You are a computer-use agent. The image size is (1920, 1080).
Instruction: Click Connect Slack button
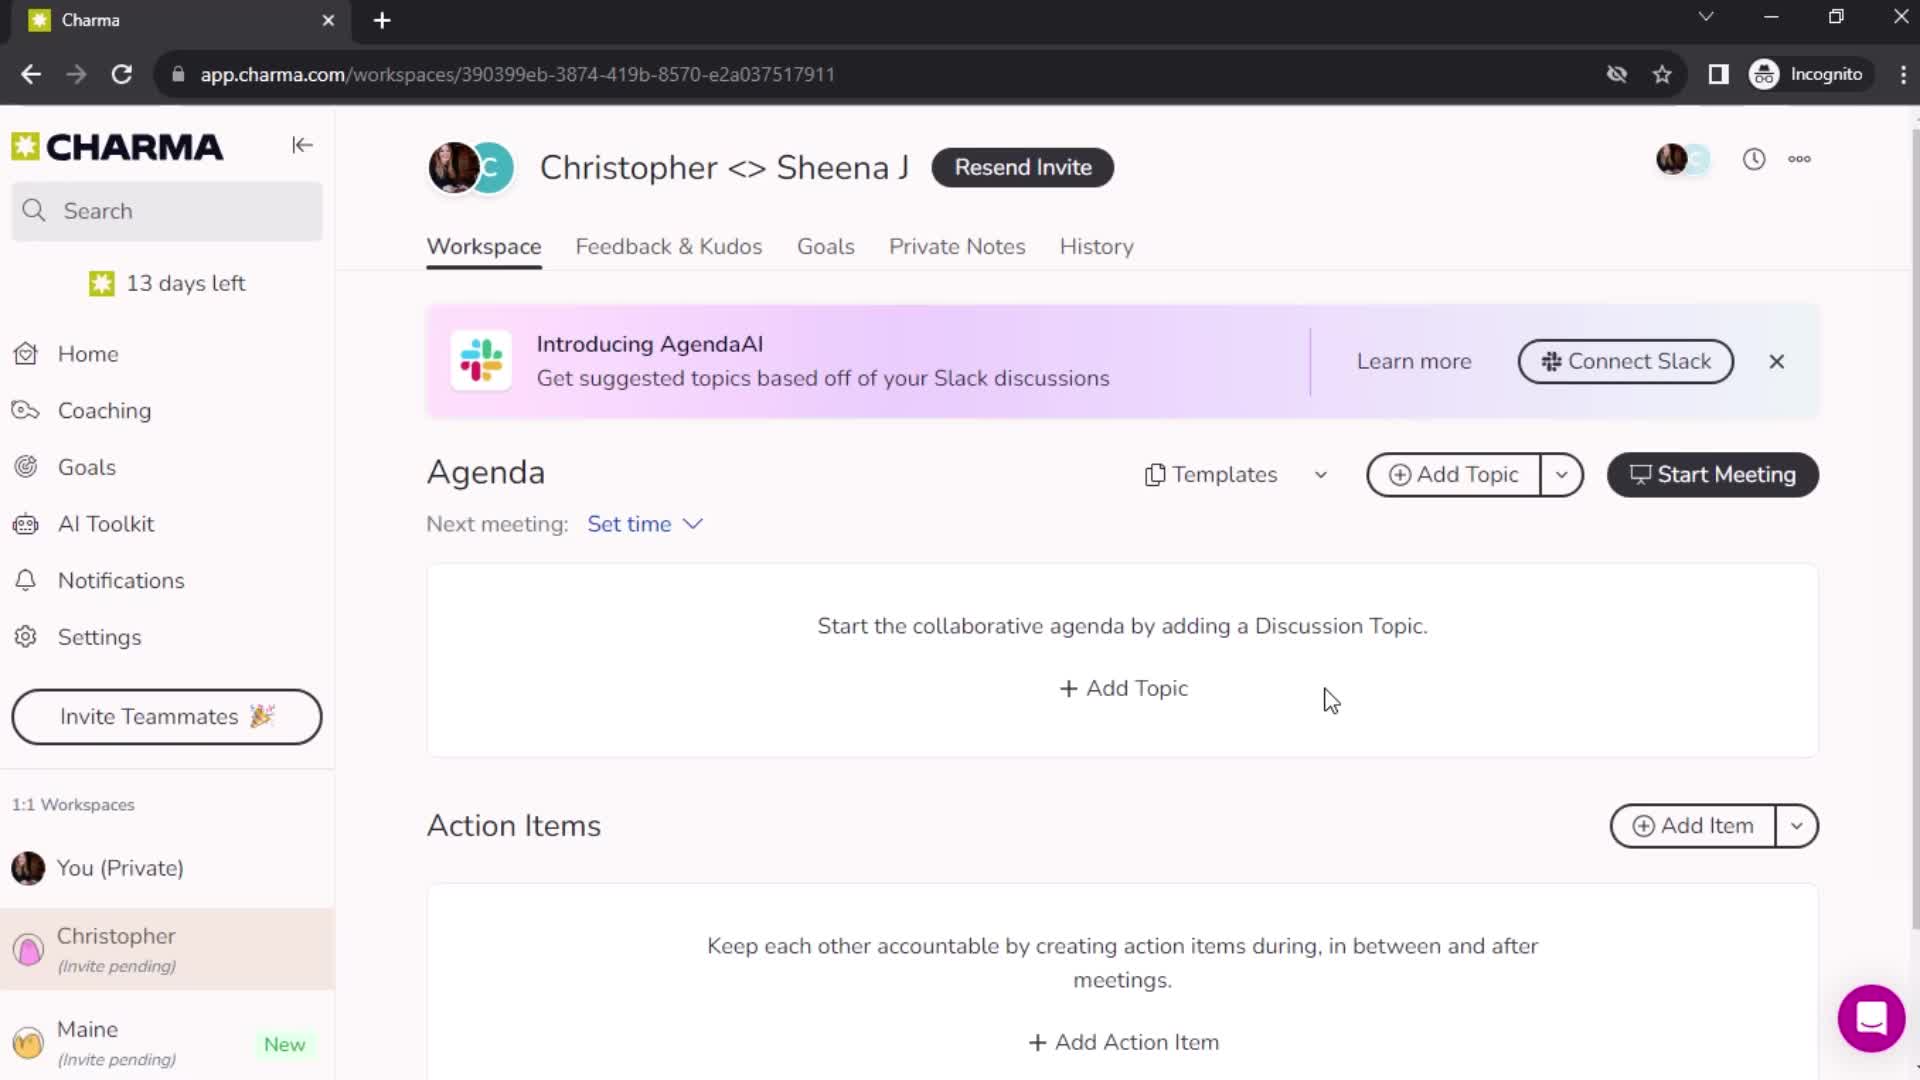1626,360
